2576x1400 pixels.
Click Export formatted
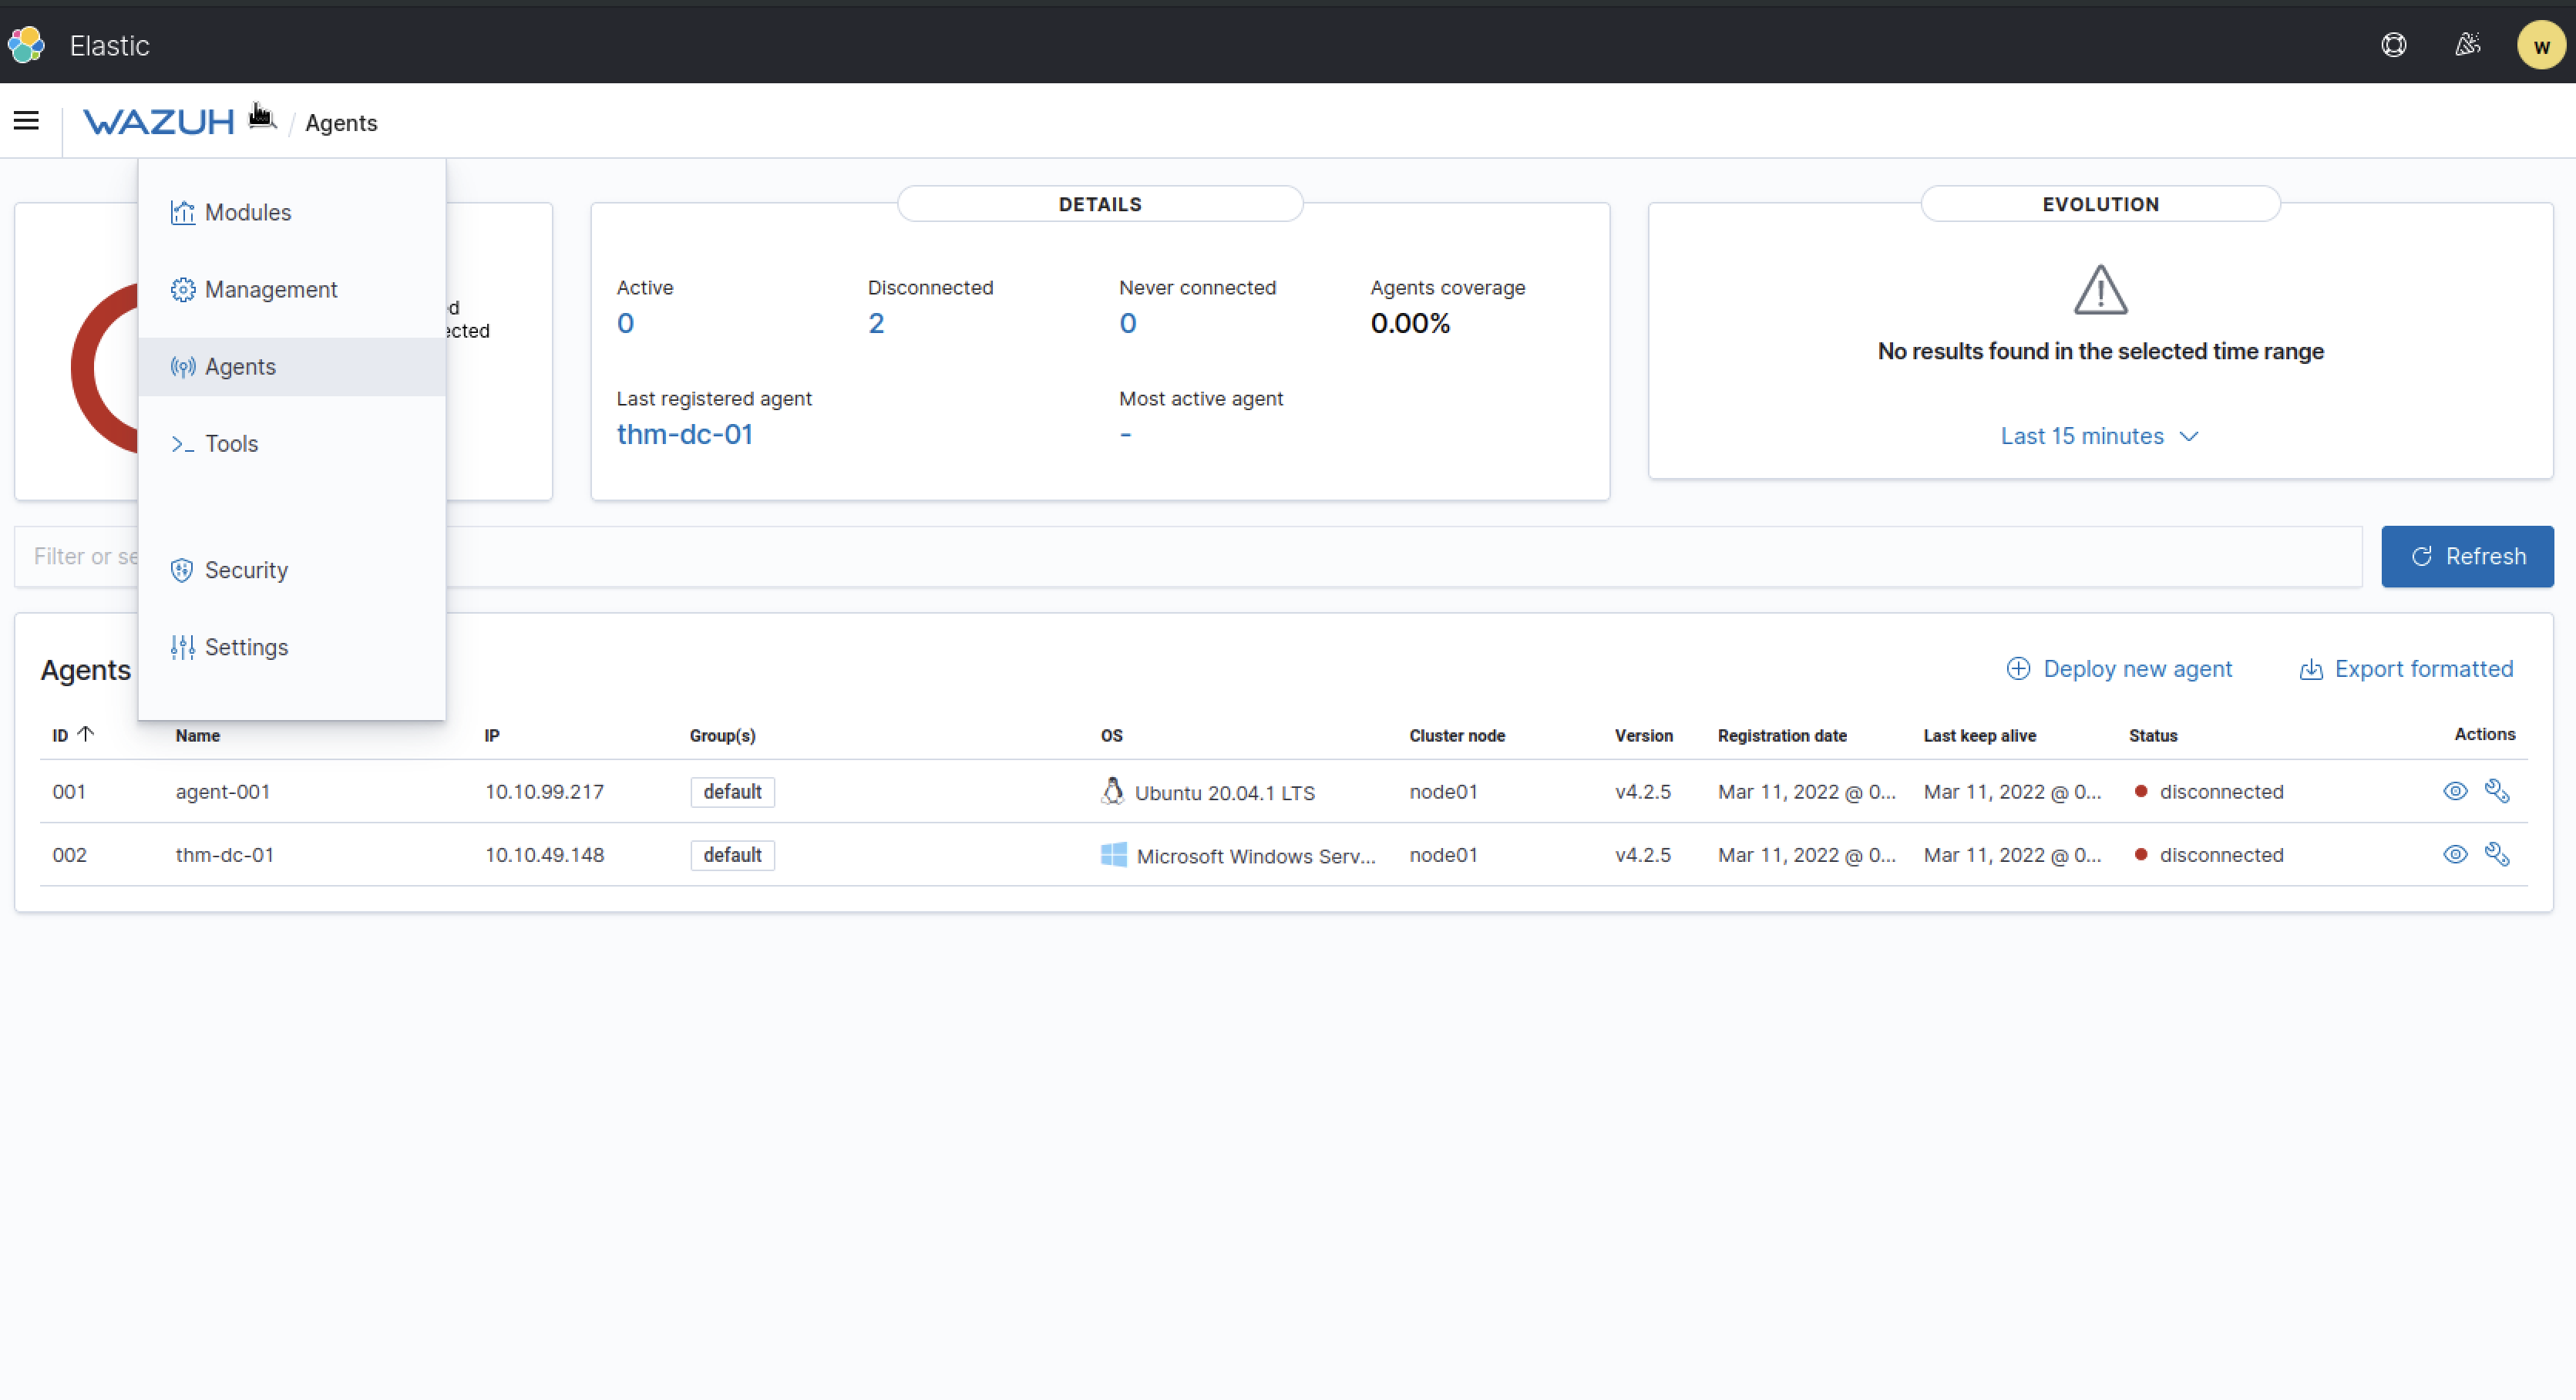point(2406,669)
